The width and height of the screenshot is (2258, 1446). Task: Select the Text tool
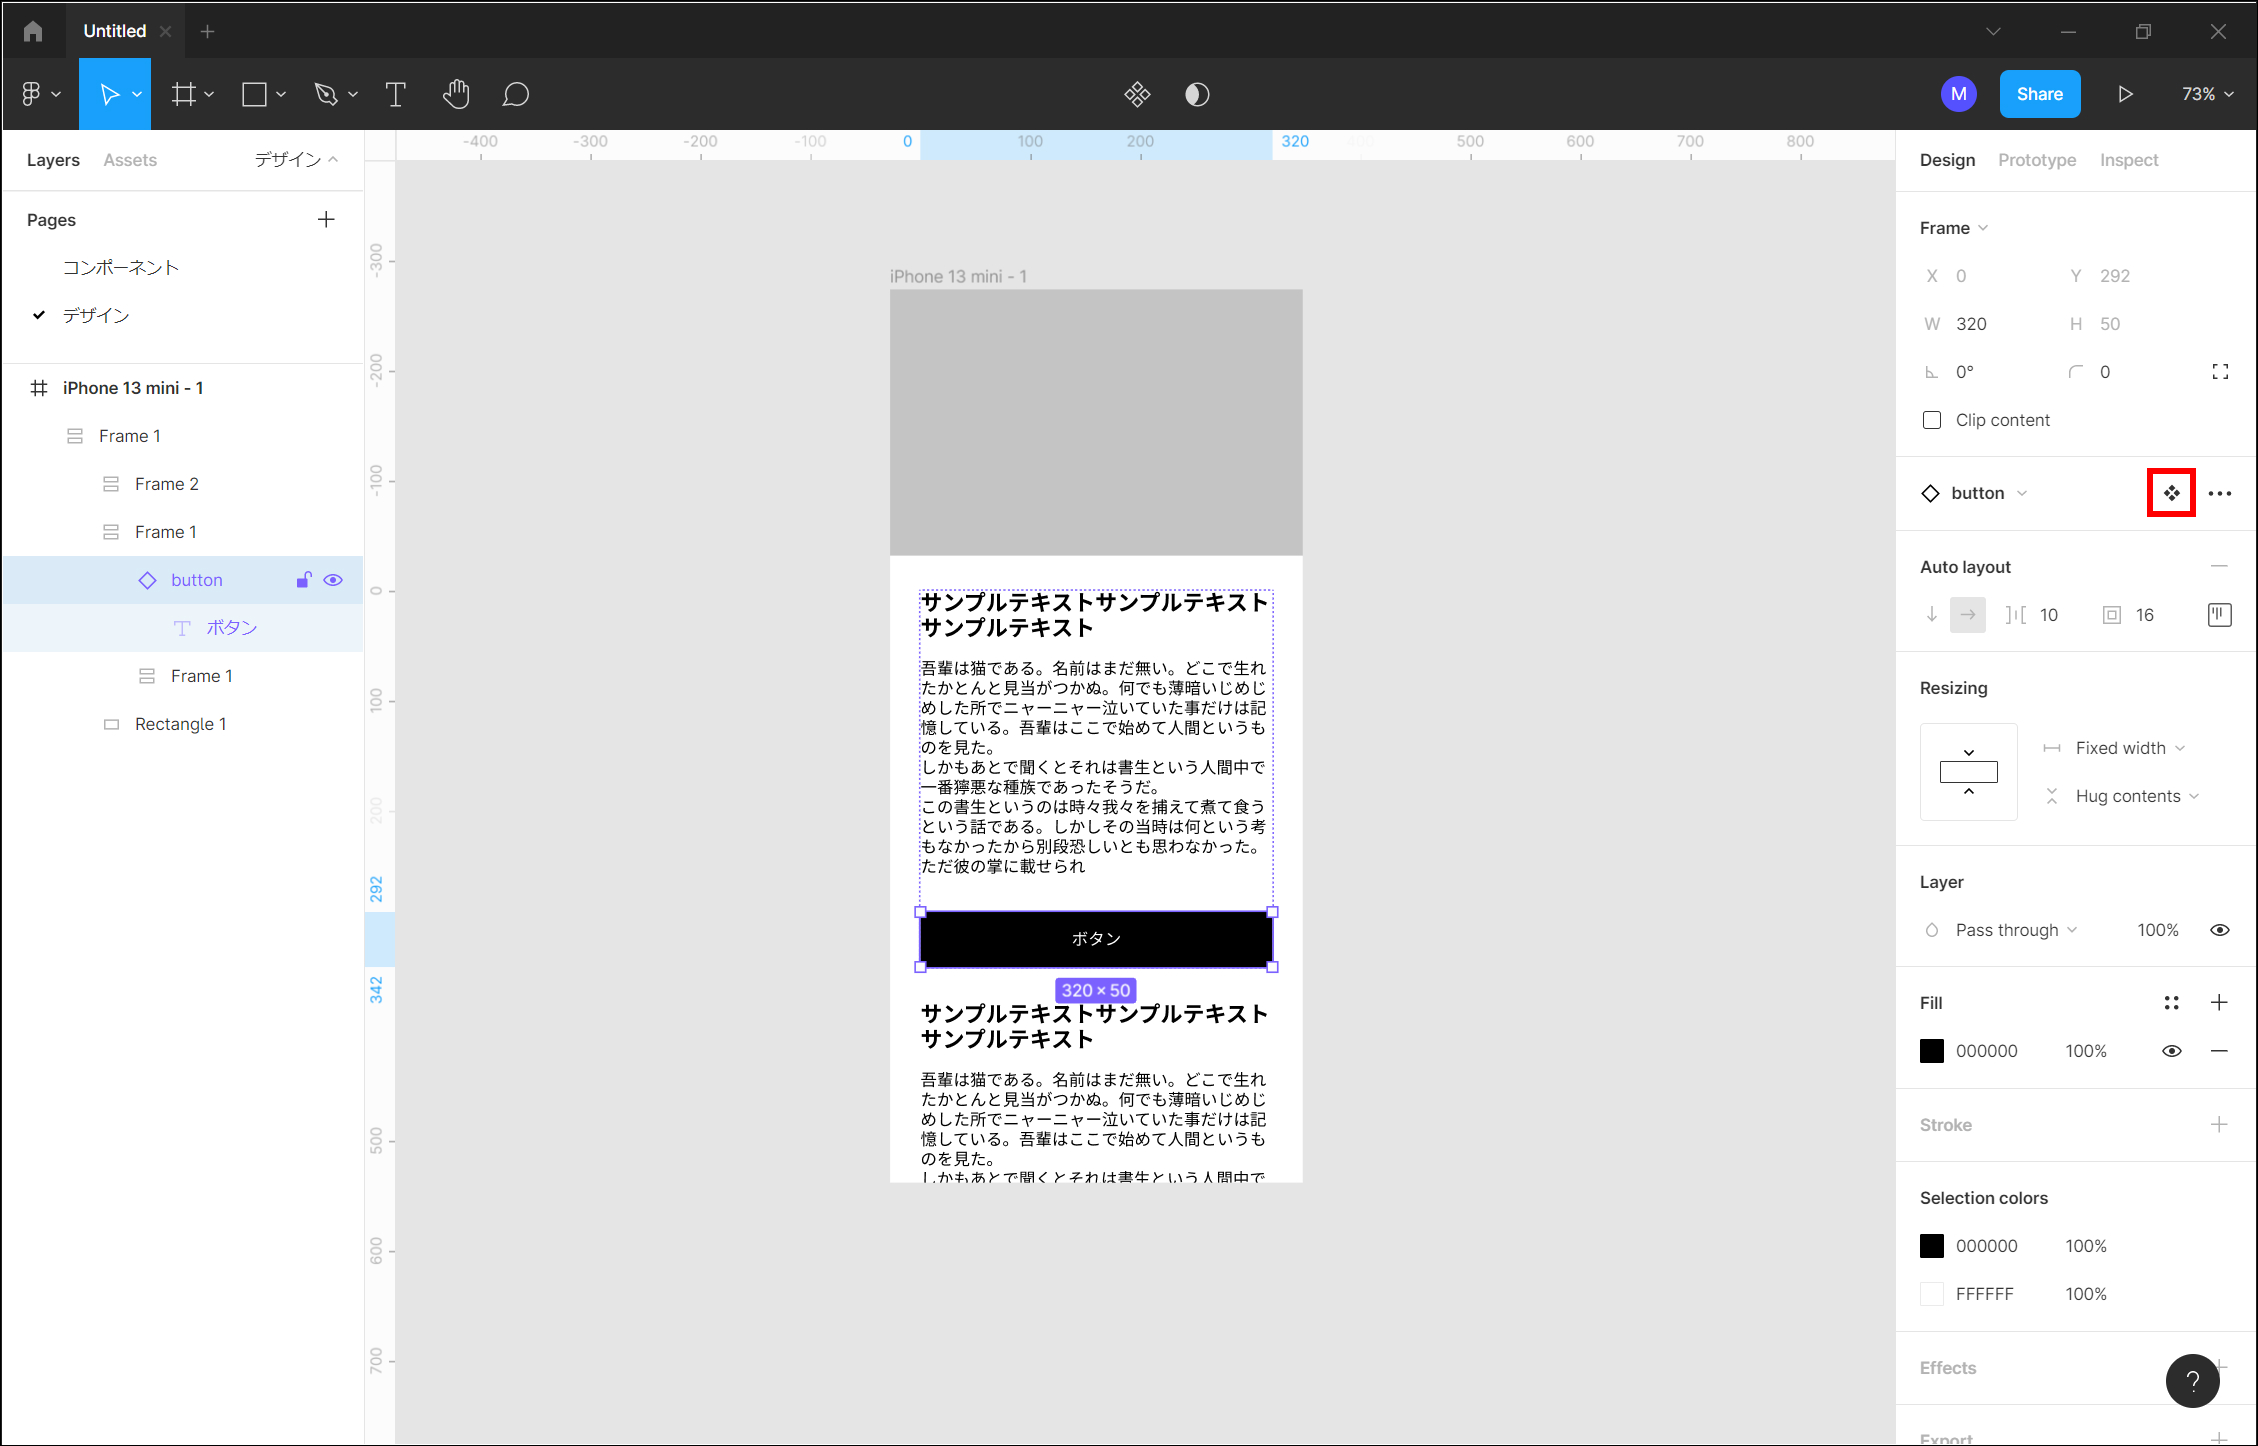pyautogui.click(x=395, y=94)
